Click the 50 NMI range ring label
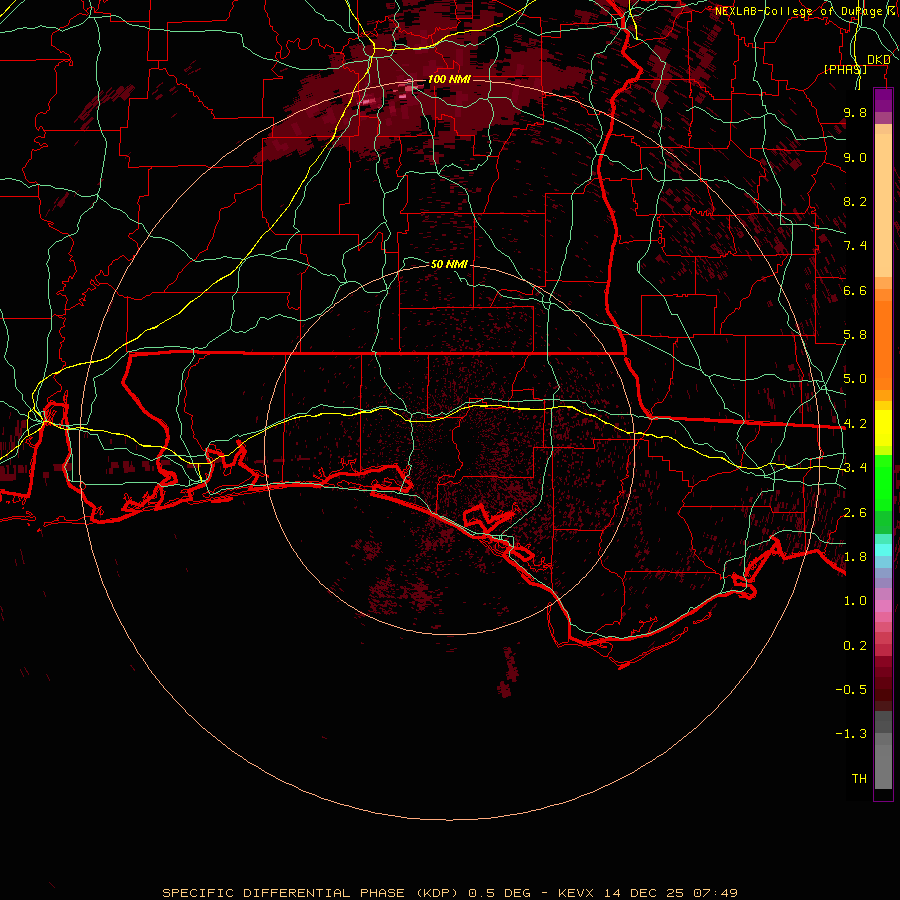 449,264
